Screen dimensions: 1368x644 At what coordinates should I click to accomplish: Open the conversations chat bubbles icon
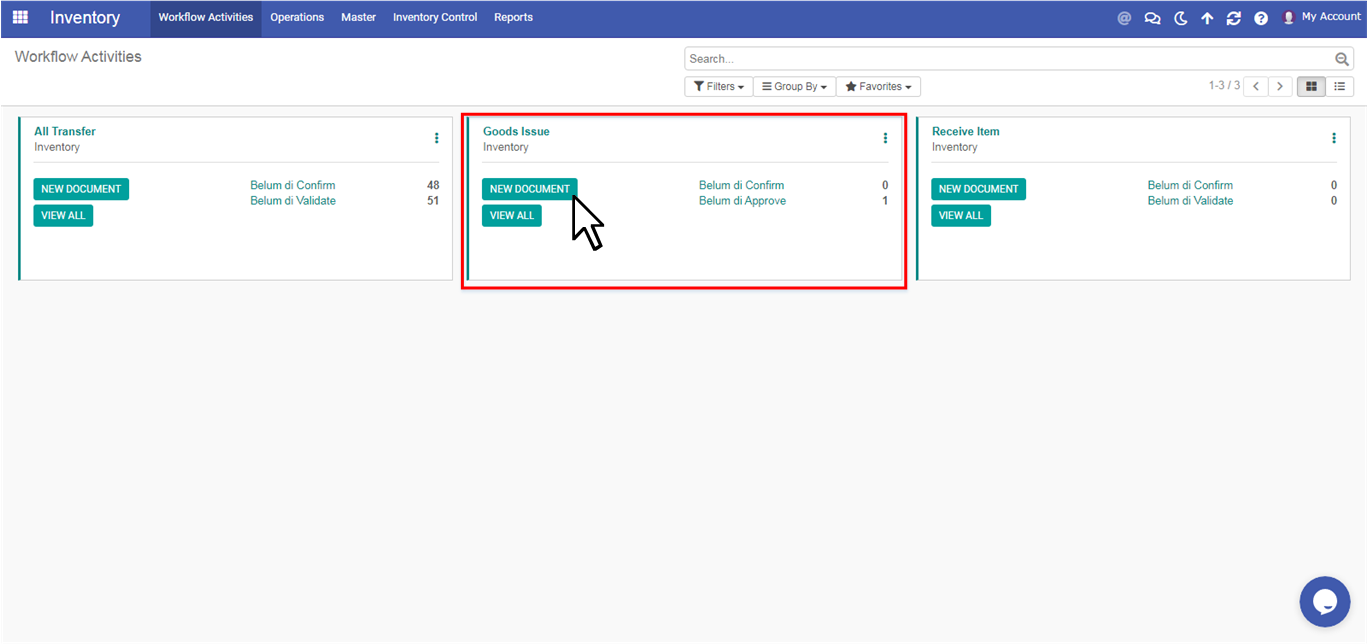(1152, 18)
